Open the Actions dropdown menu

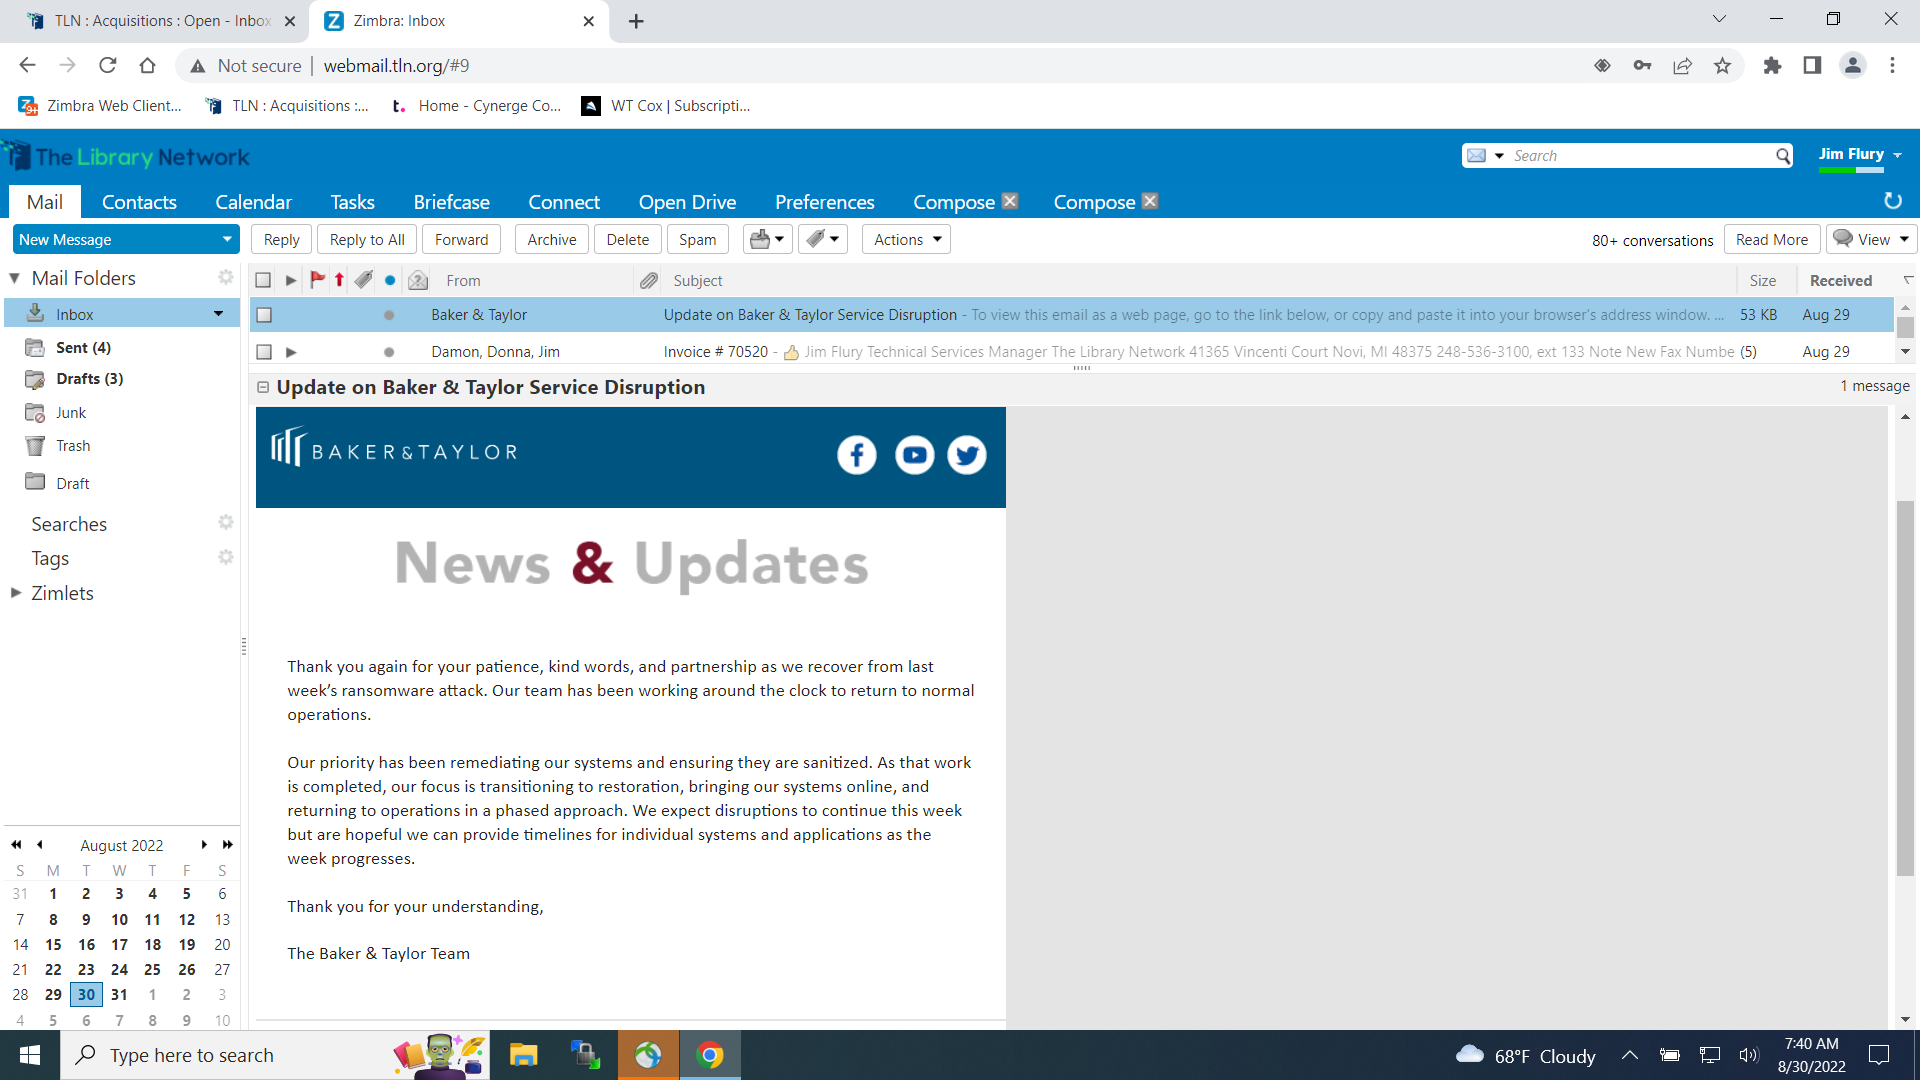pos(906,239)
